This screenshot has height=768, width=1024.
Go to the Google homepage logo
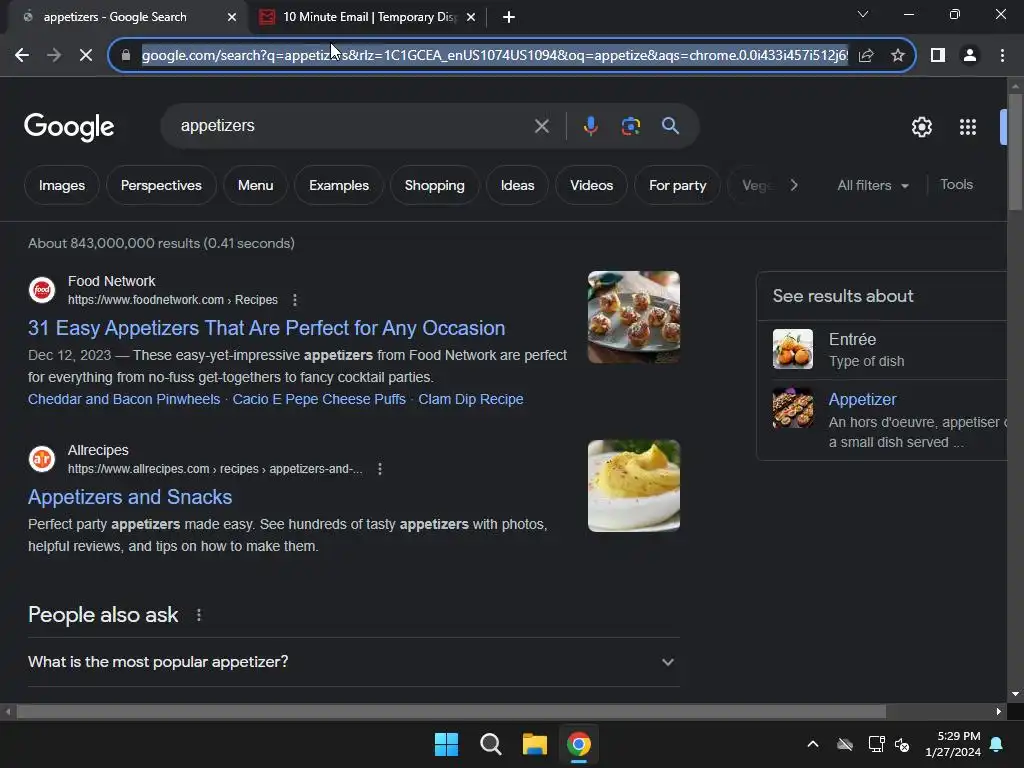pyautogui.click(x=69, y=127)
